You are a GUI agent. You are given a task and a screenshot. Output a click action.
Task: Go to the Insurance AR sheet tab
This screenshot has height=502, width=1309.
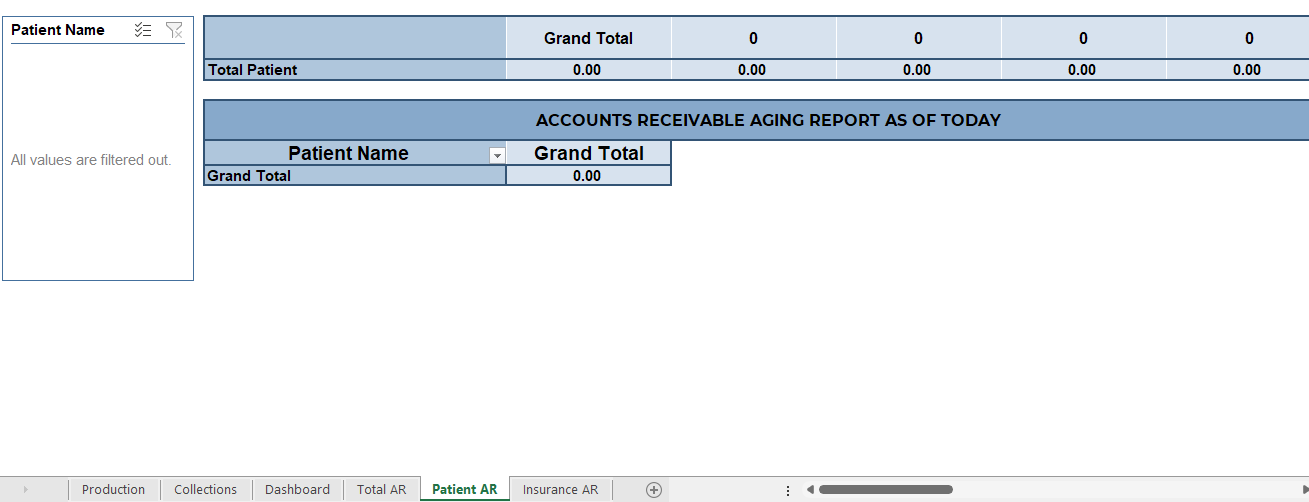point(560,490)
